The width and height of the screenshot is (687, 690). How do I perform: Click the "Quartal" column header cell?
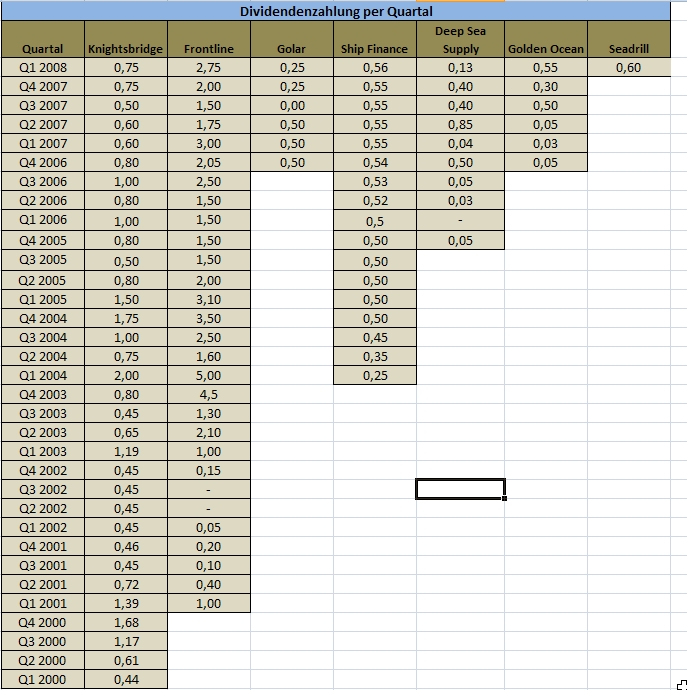(x=43, y=39)
